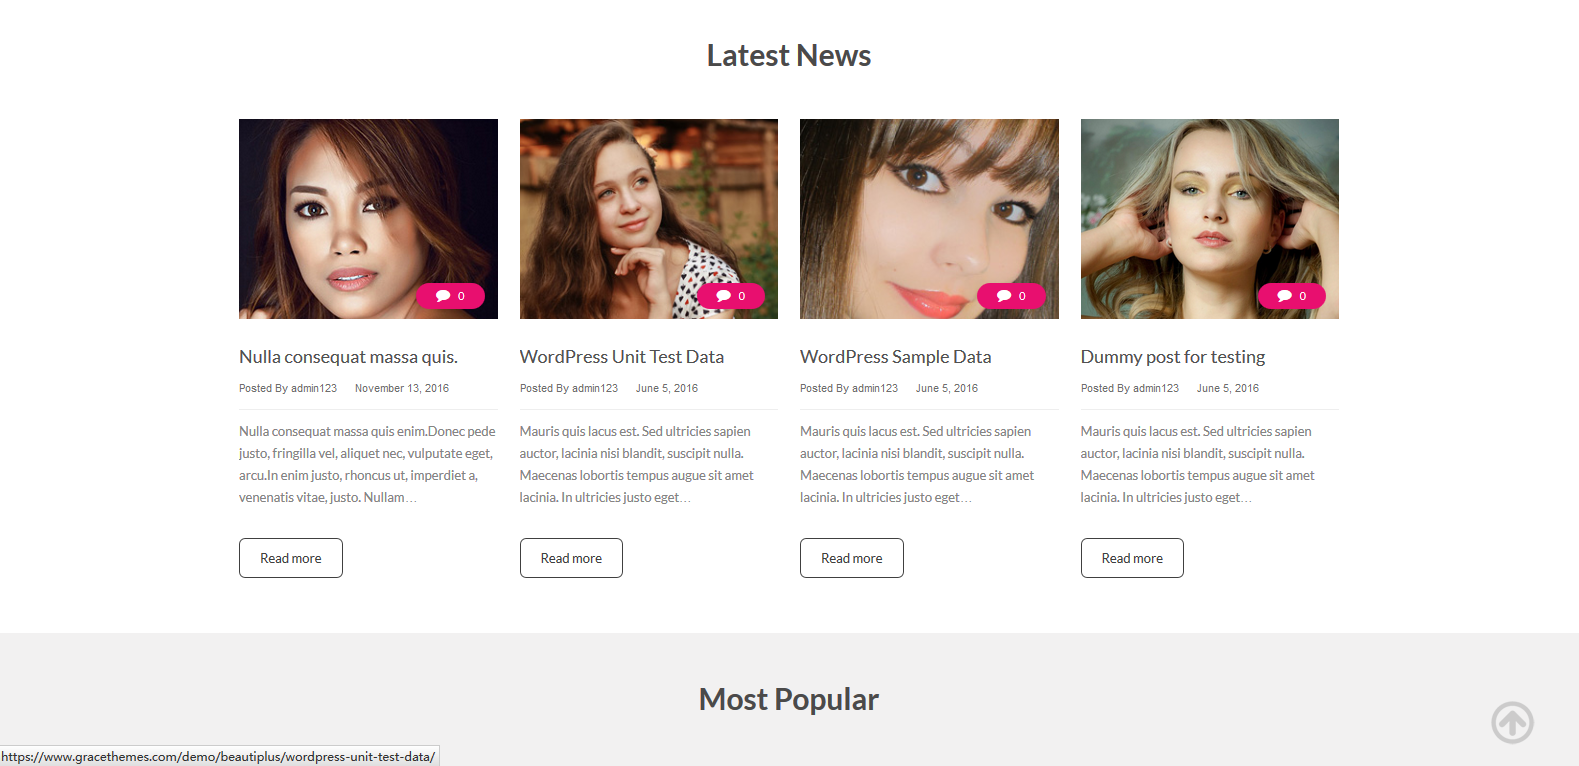Click the November 13, 2016 post date
Viewport: 1579px width, 766px height.
click(x=402, y=388)
